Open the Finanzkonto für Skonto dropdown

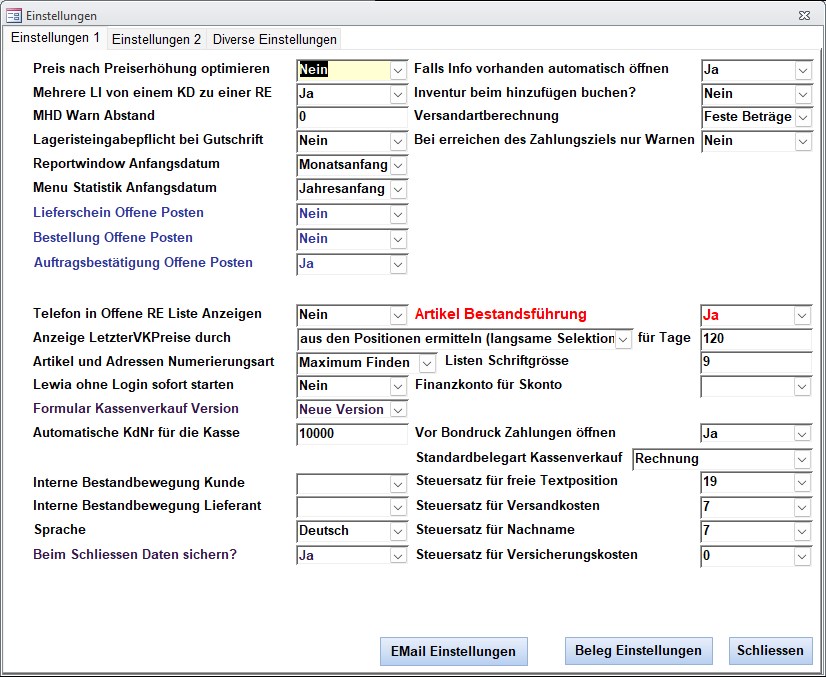[803, 386]
